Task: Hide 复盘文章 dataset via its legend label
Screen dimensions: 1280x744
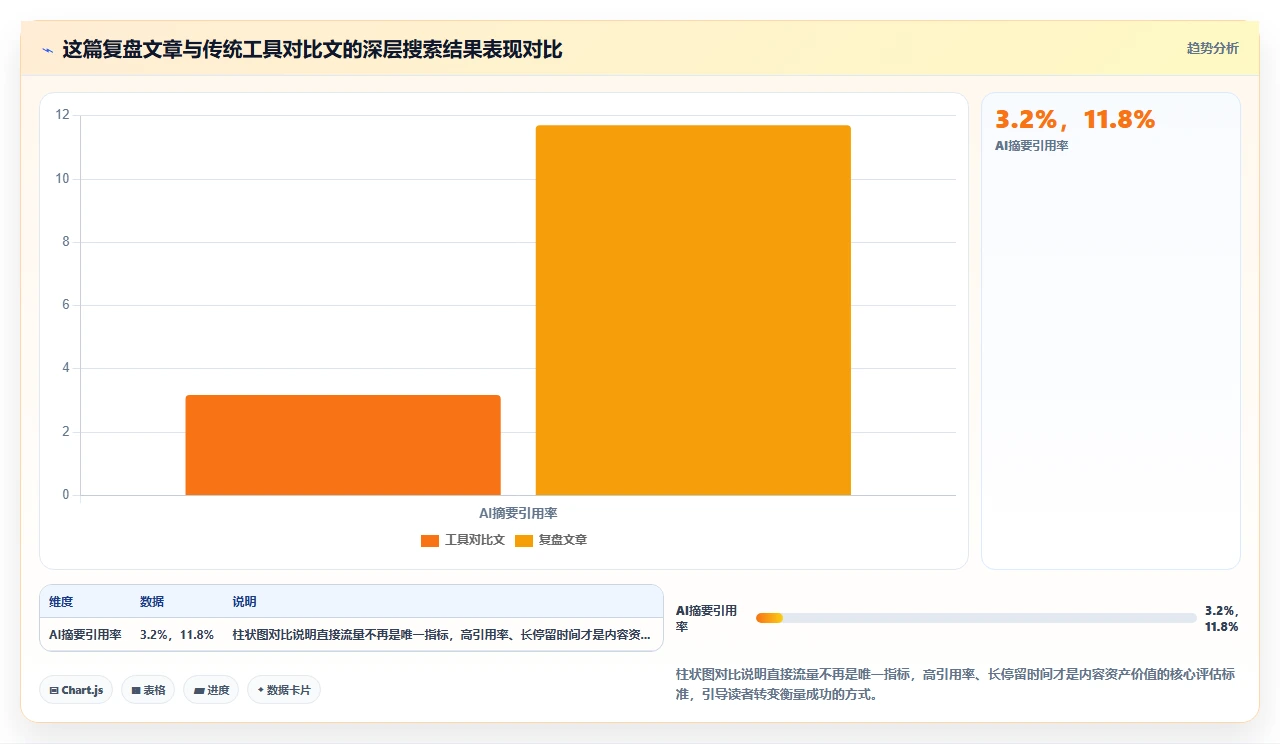Action: pyautogui.click(x=551, y=540)
